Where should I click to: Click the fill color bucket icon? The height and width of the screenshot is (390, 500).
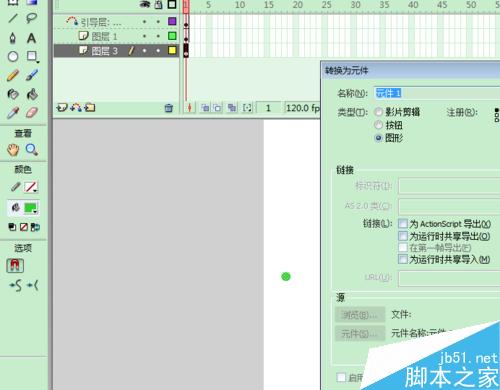pyautogui.click(x=15, y=208)
